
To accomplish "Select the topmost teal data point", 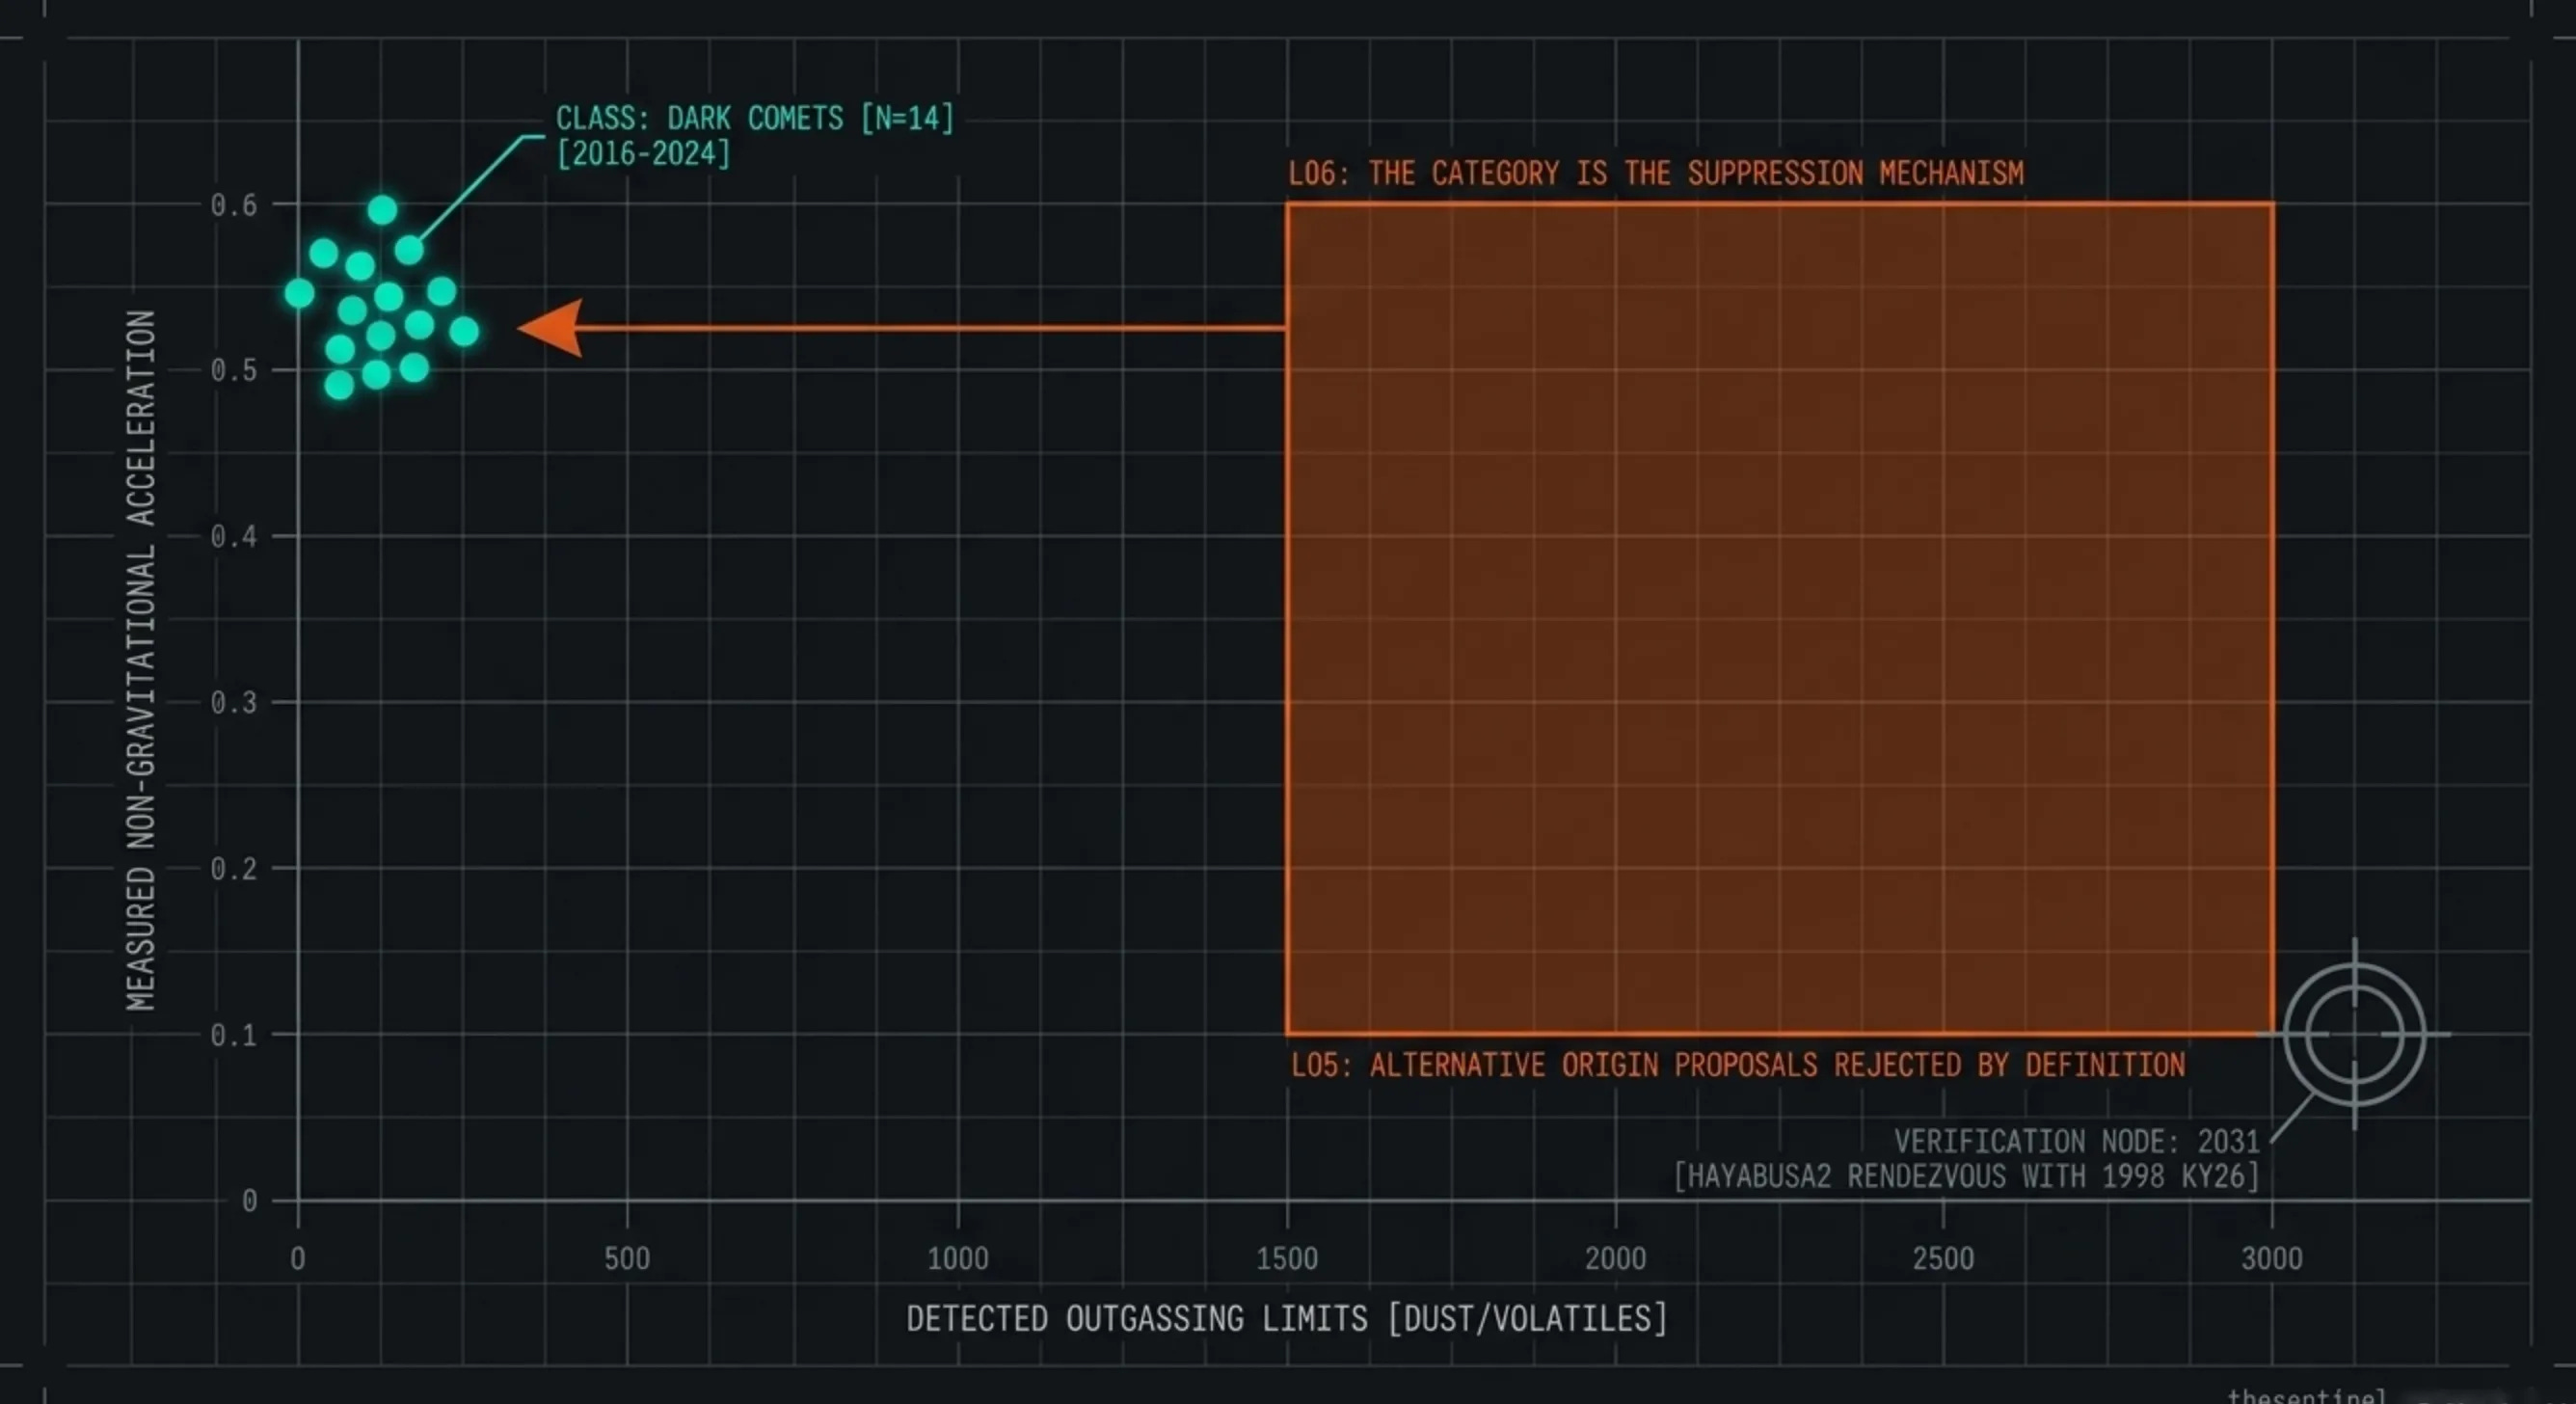I will (x=382, y=210).
